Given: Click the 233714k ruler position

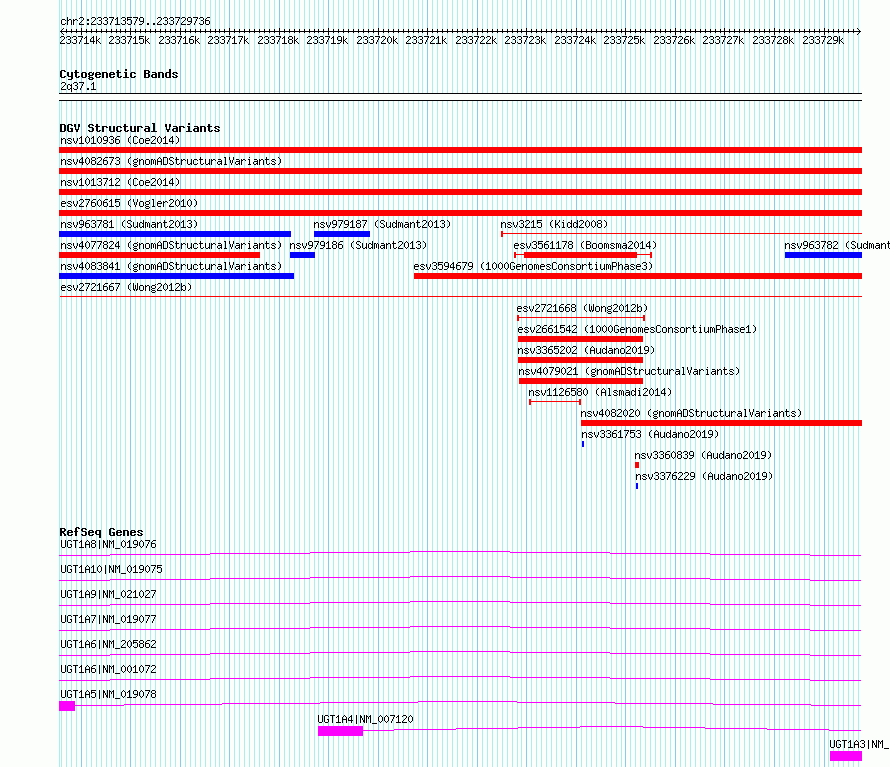Looking at the screenshot, I should (x=80, y=40).
